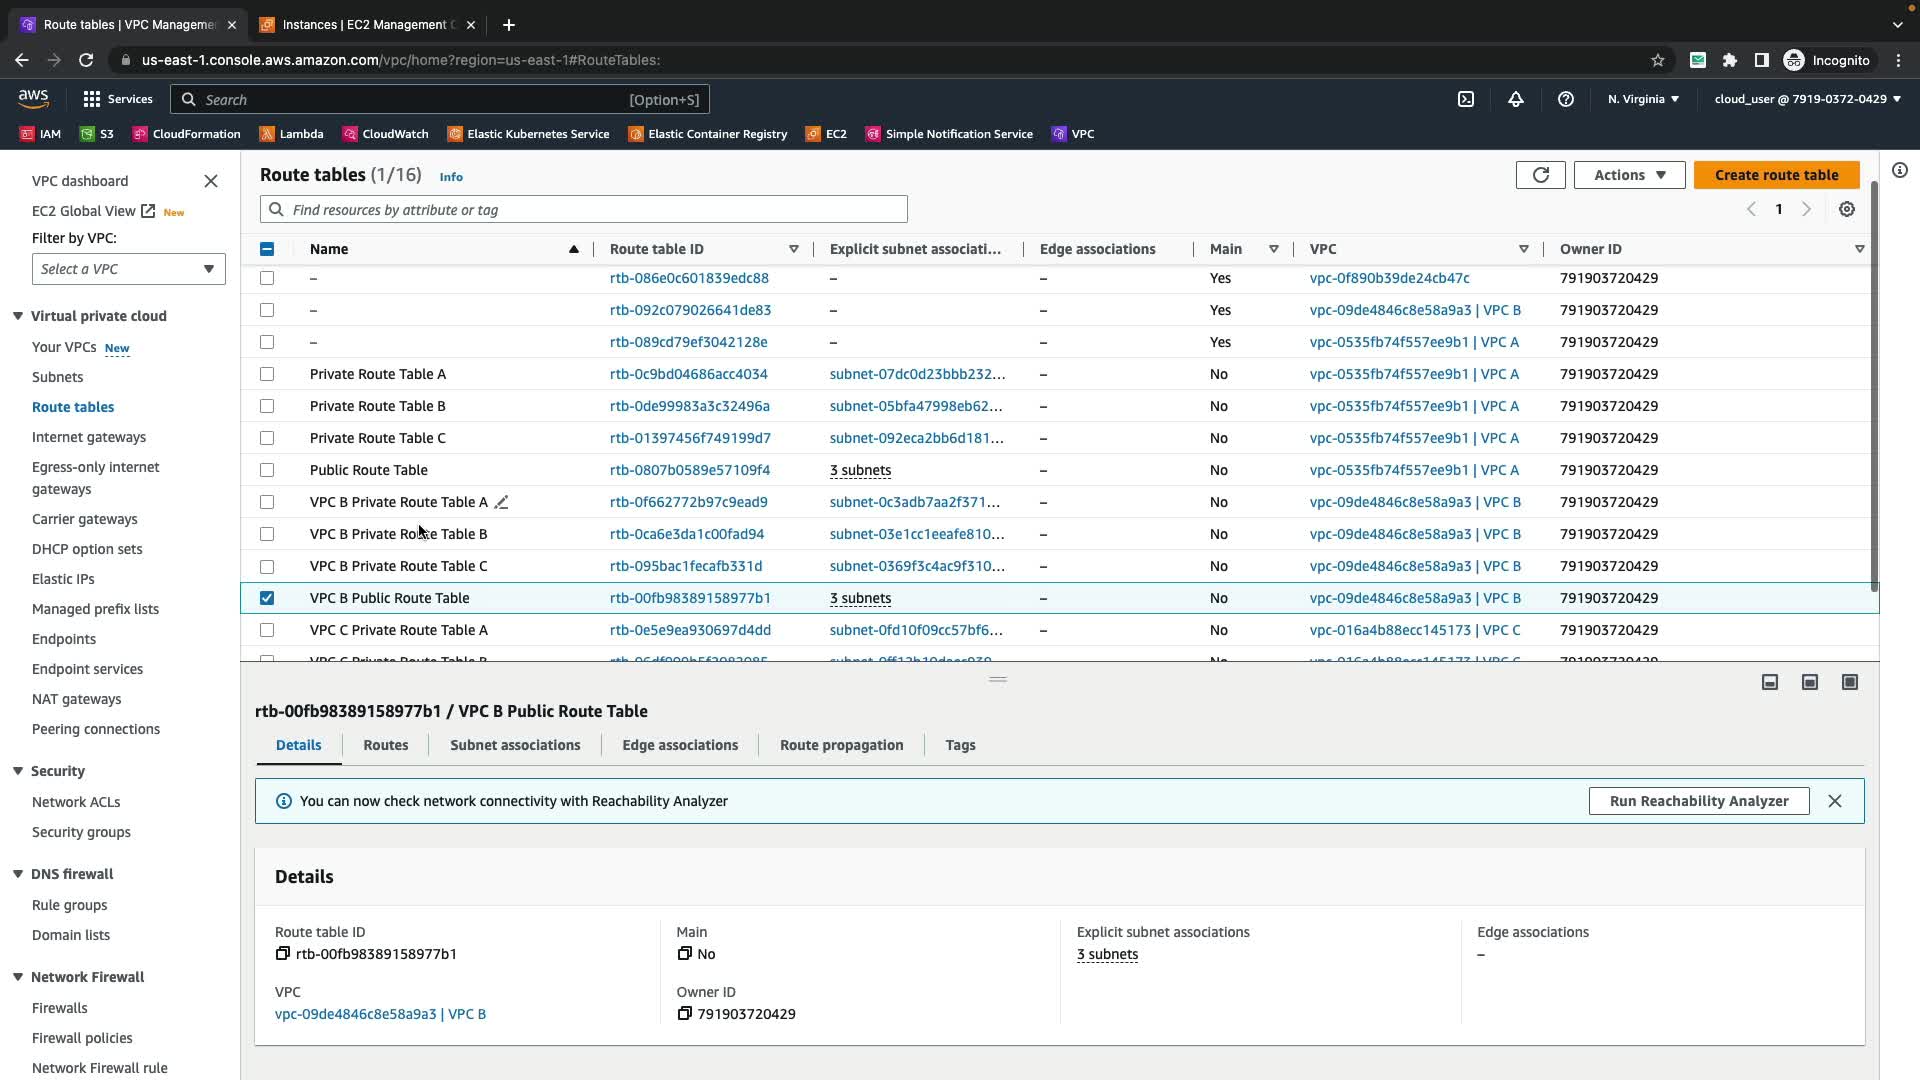
Task: Copy the route table ID in Details
Action: click(x=283, y=954)
